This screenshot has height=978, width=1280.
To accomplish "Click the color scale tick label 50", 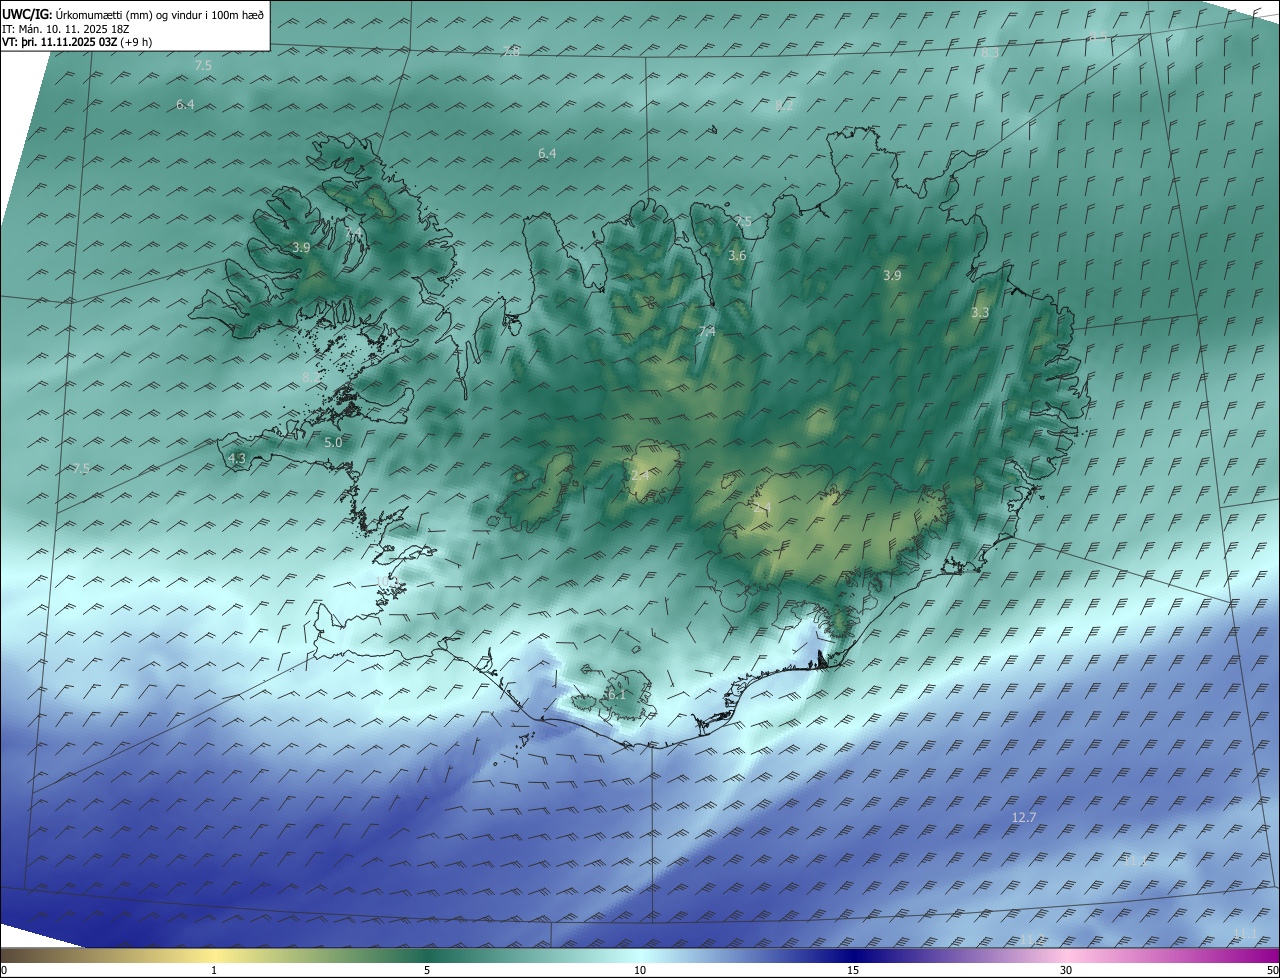I will pos(1272,970).
